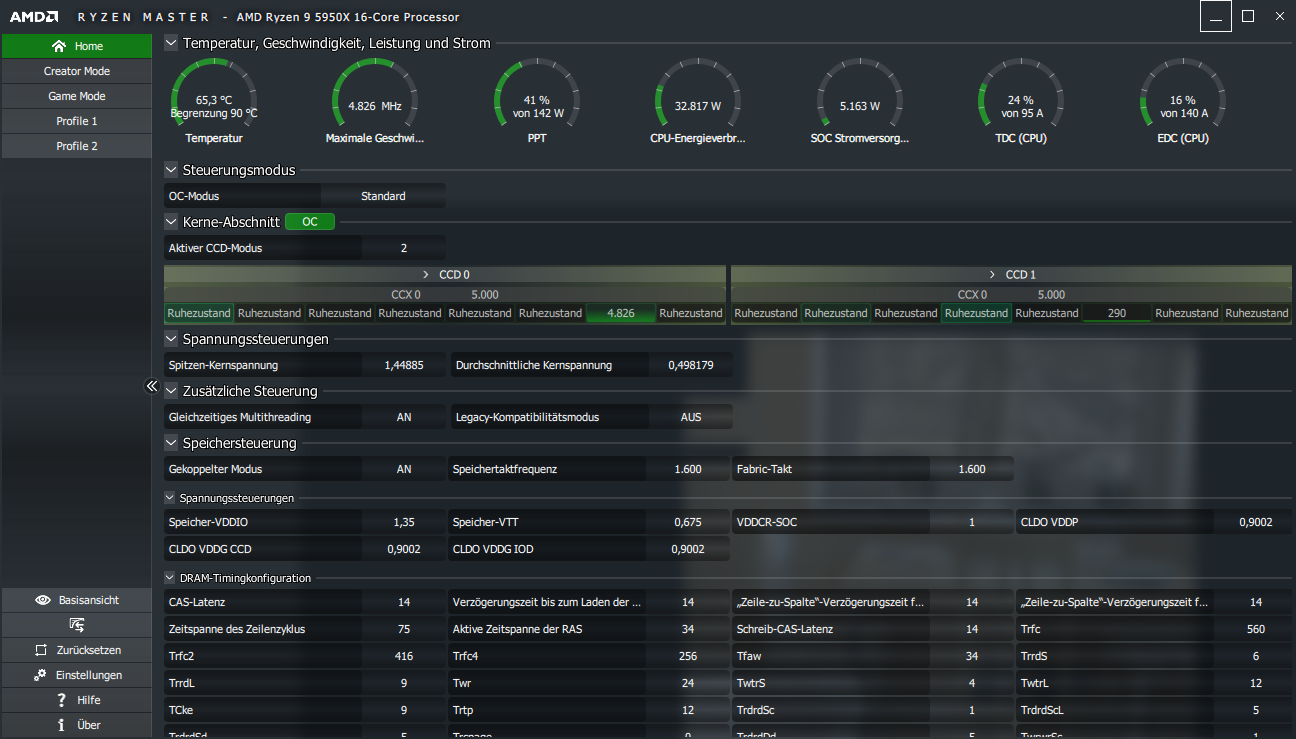
Task: Collapse the sidebar with the double-arrow icon
Action: [152, 386]
